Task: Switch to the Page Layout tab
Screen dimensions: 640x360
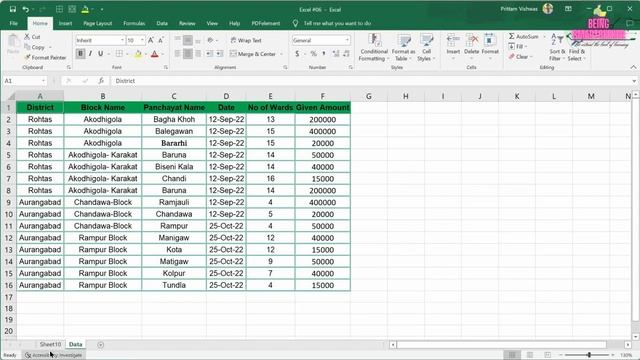Action: pos(98,23)
